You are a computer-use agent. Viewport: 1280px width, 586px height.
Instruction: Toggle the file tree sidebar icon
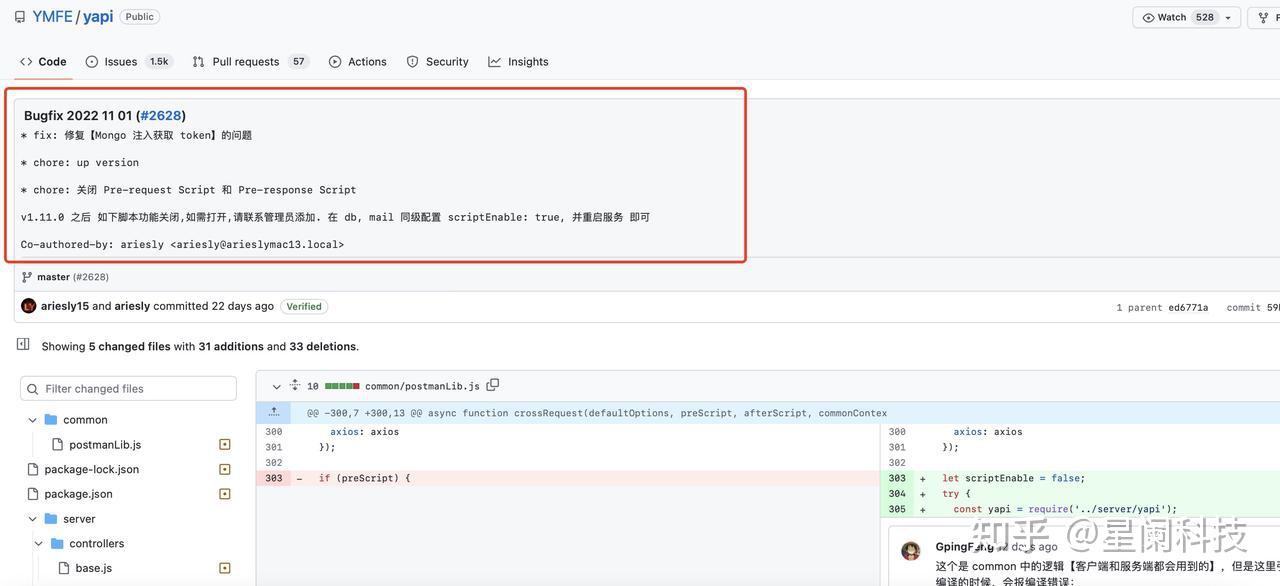click(x=23, y=344)
